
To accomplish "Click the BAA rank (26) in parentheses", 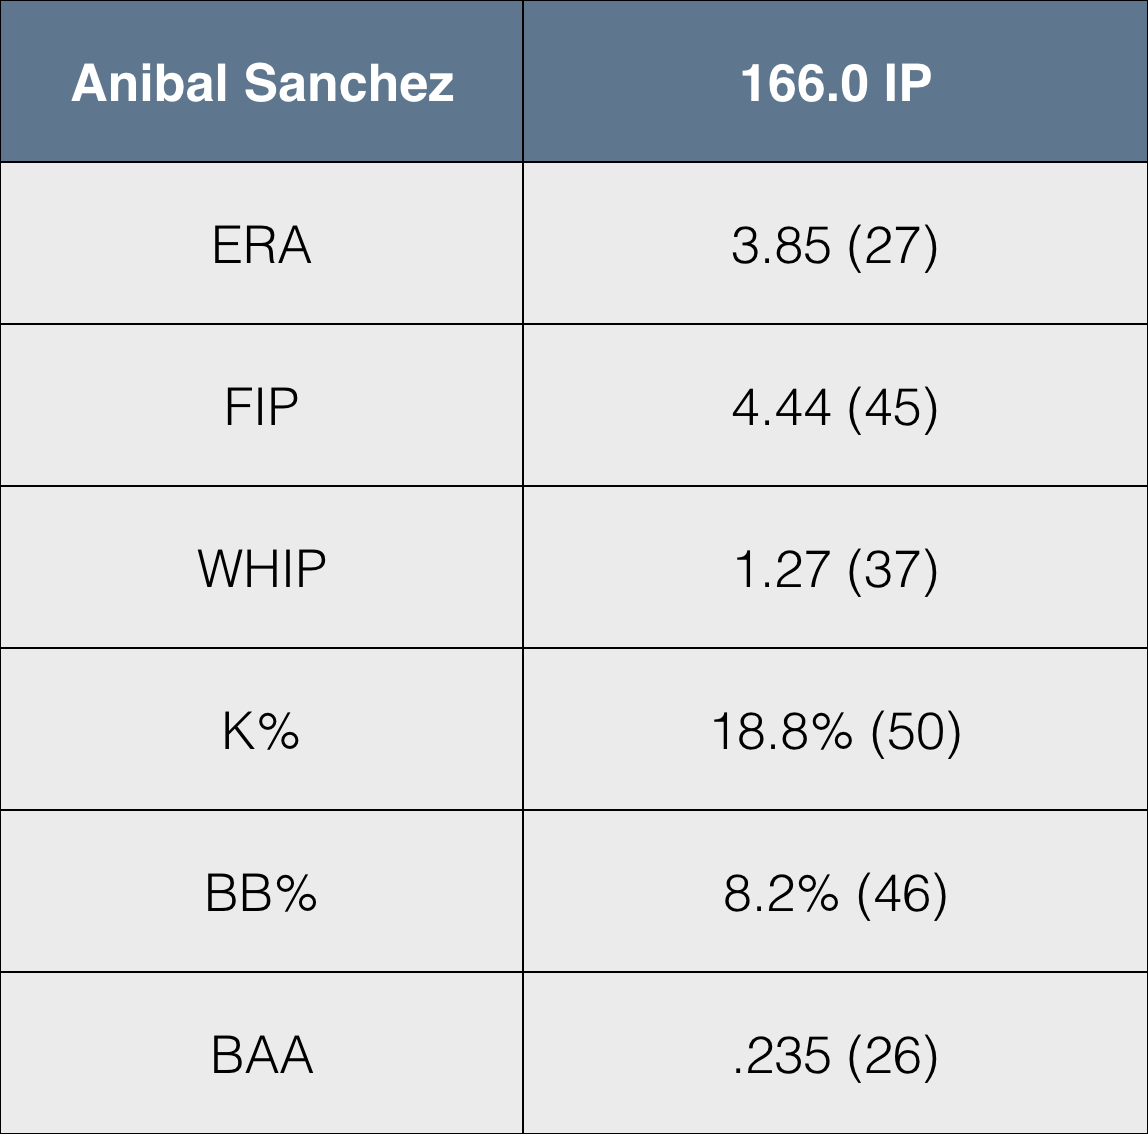I will coord(892,1056).
